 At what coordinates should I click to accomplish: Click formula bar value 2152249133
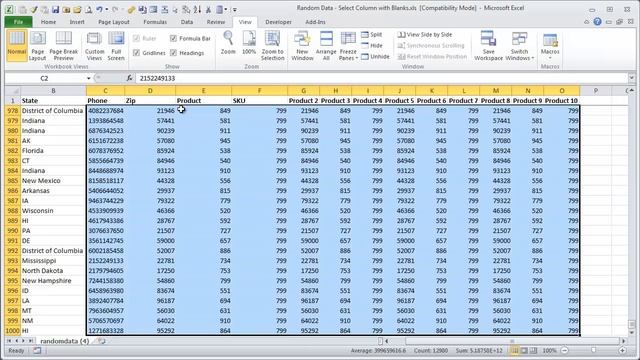tap(157, 78)
